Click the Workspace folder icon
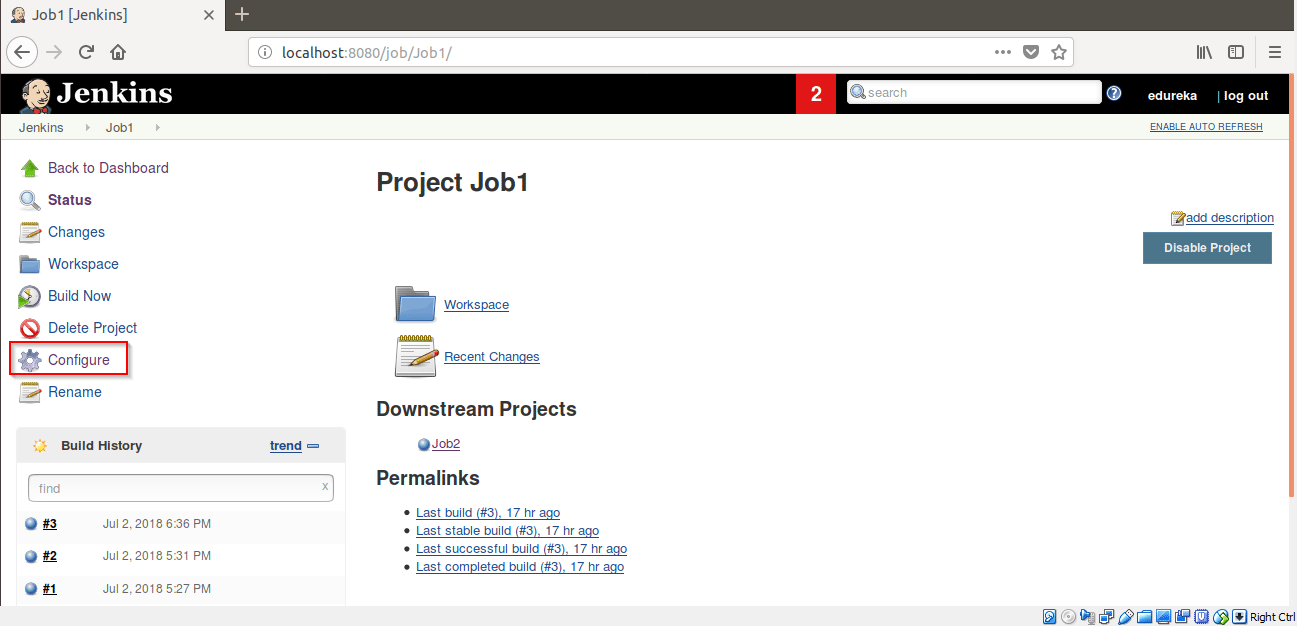This screenshot has height=626, width=1297. [x=415, y=303]
